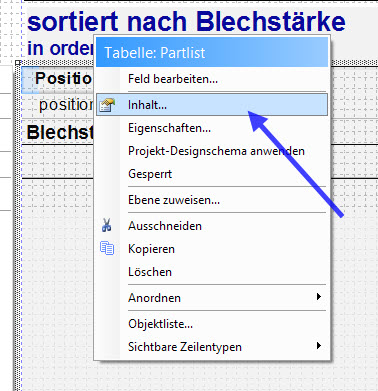378x391 pixels.
Task: Select the Position header cell in table
Action: (x=57, y=79)
